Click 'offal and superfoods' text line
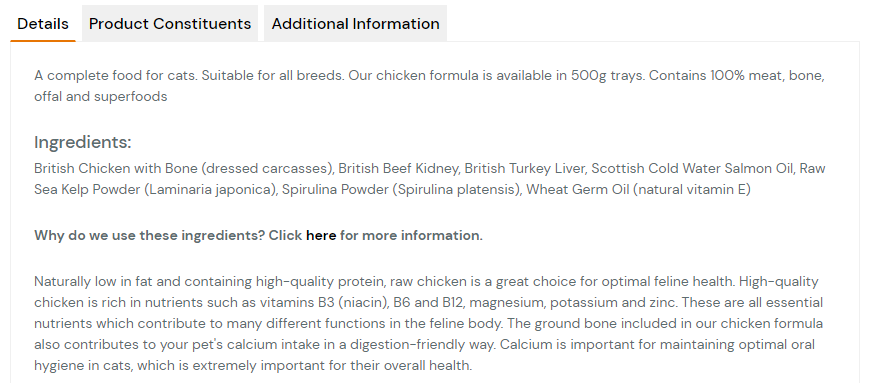871x383 pixels. pyautogui.click(x=101, y=96)
